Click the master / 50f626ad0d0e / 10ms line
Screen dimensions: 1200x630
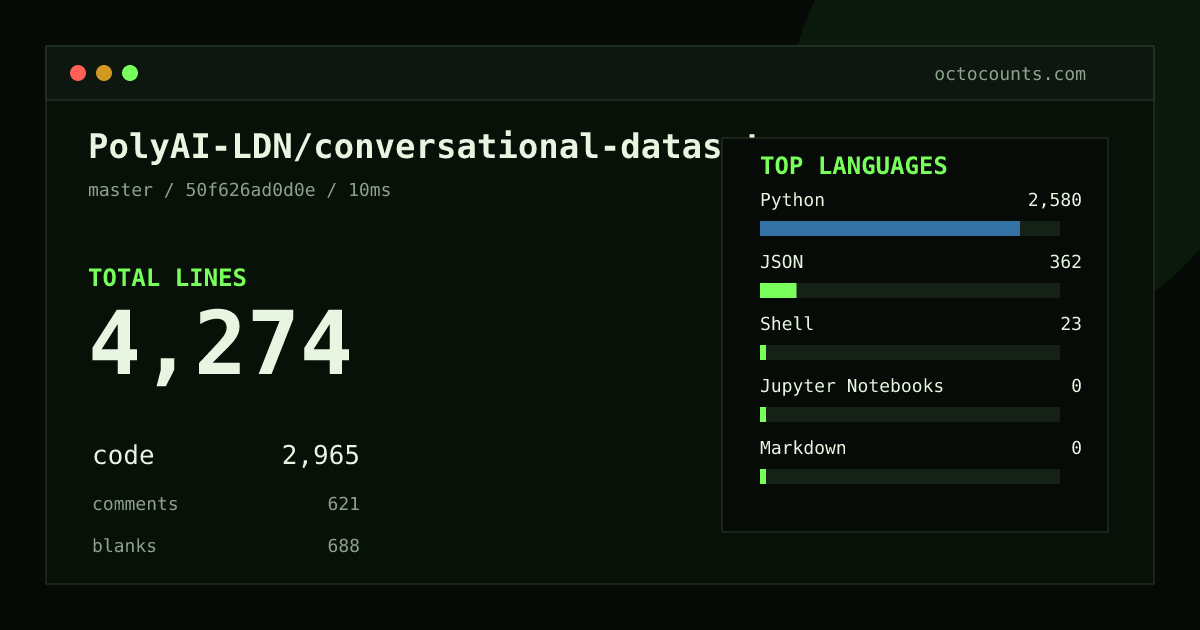(x=240, y=190)
